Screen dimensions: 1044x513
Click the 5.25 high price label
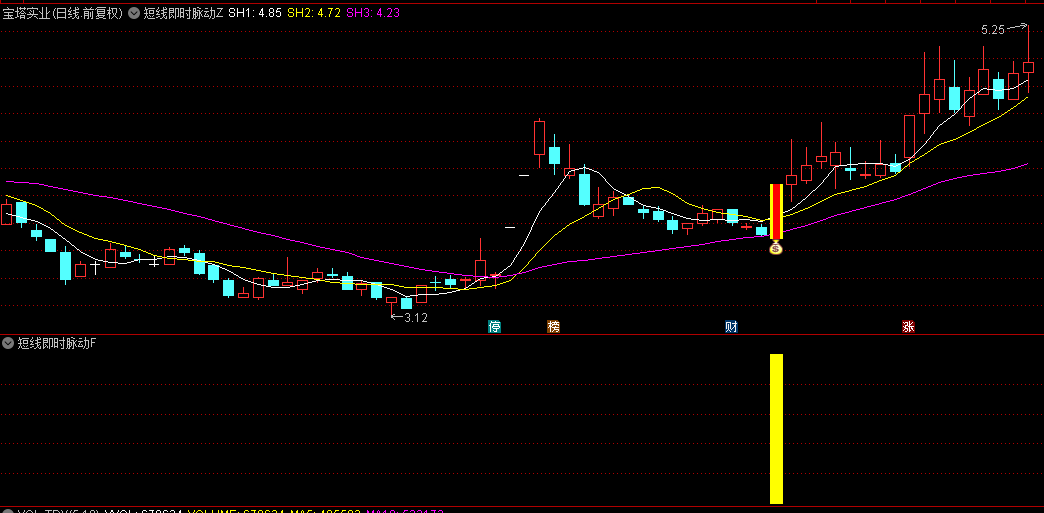point(992,30)
